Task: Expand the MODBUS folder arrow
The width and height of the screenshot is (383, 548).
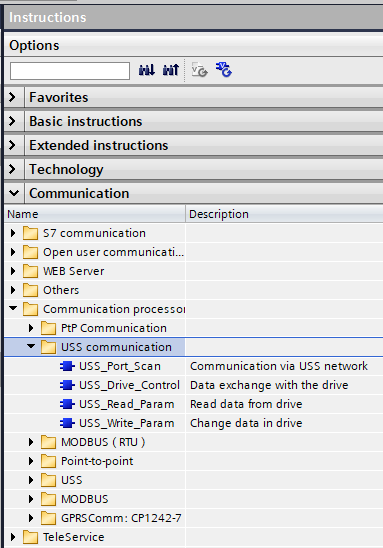Action: 31,499
